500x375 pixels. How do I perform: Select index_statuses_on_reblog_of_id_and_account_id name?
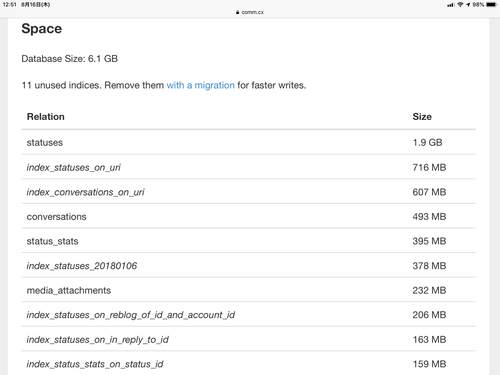131,315
